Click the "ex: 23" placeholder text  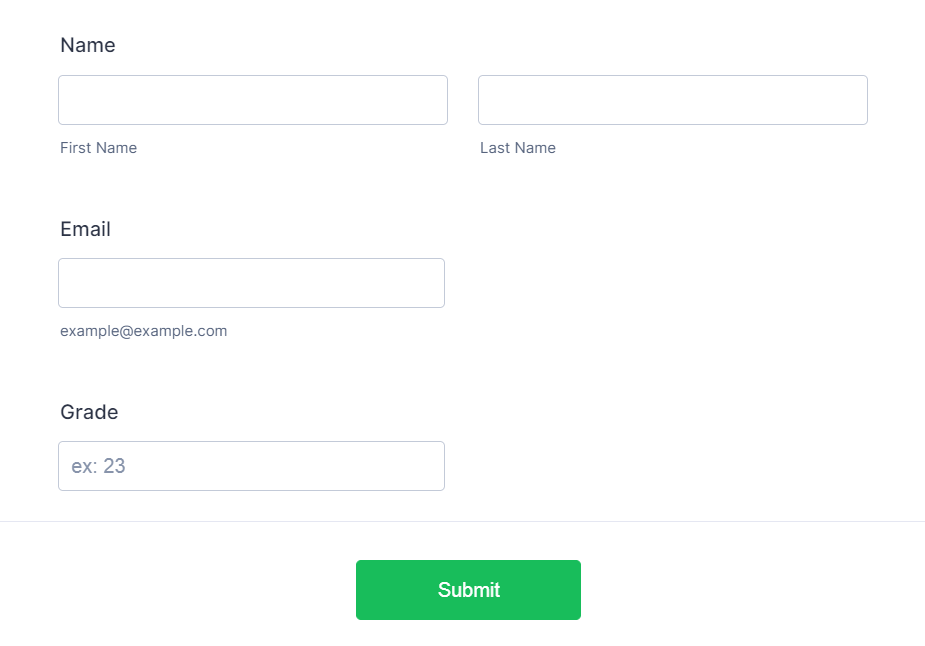98,466
